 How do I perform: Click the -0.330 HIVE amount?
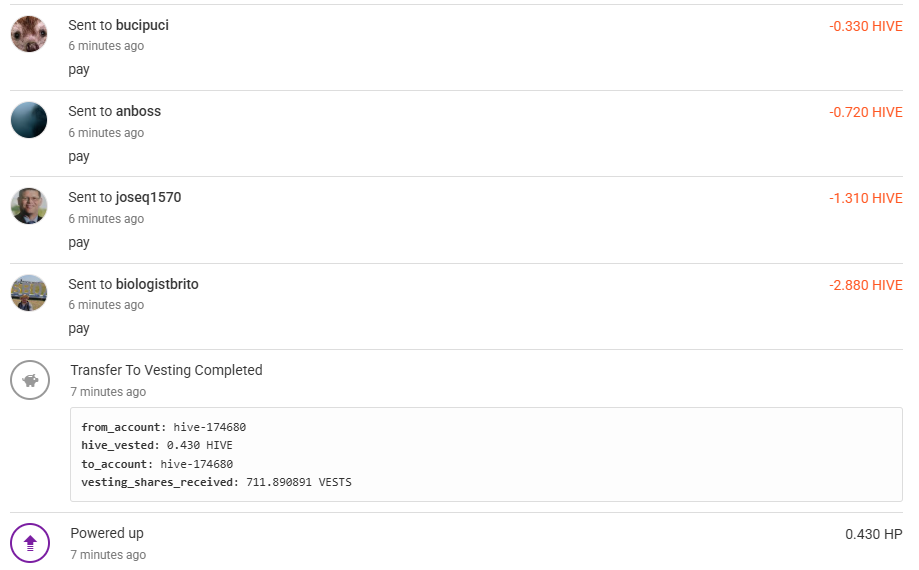pos(865,26)
